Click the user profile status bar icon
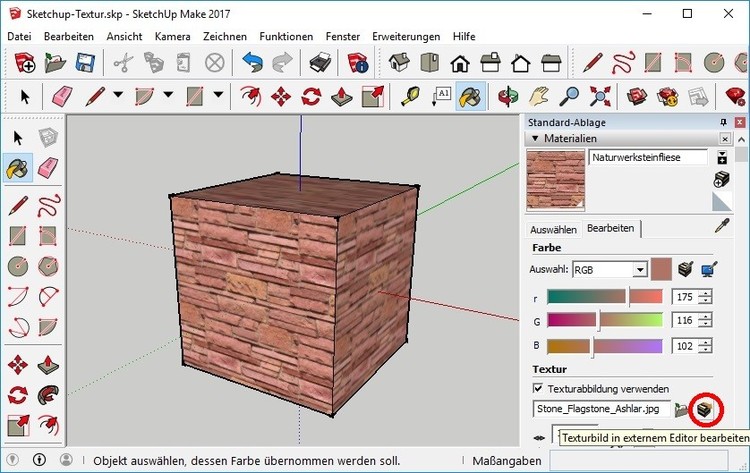The height and width of the screenshot is (473, 750). tap(66, 460)
